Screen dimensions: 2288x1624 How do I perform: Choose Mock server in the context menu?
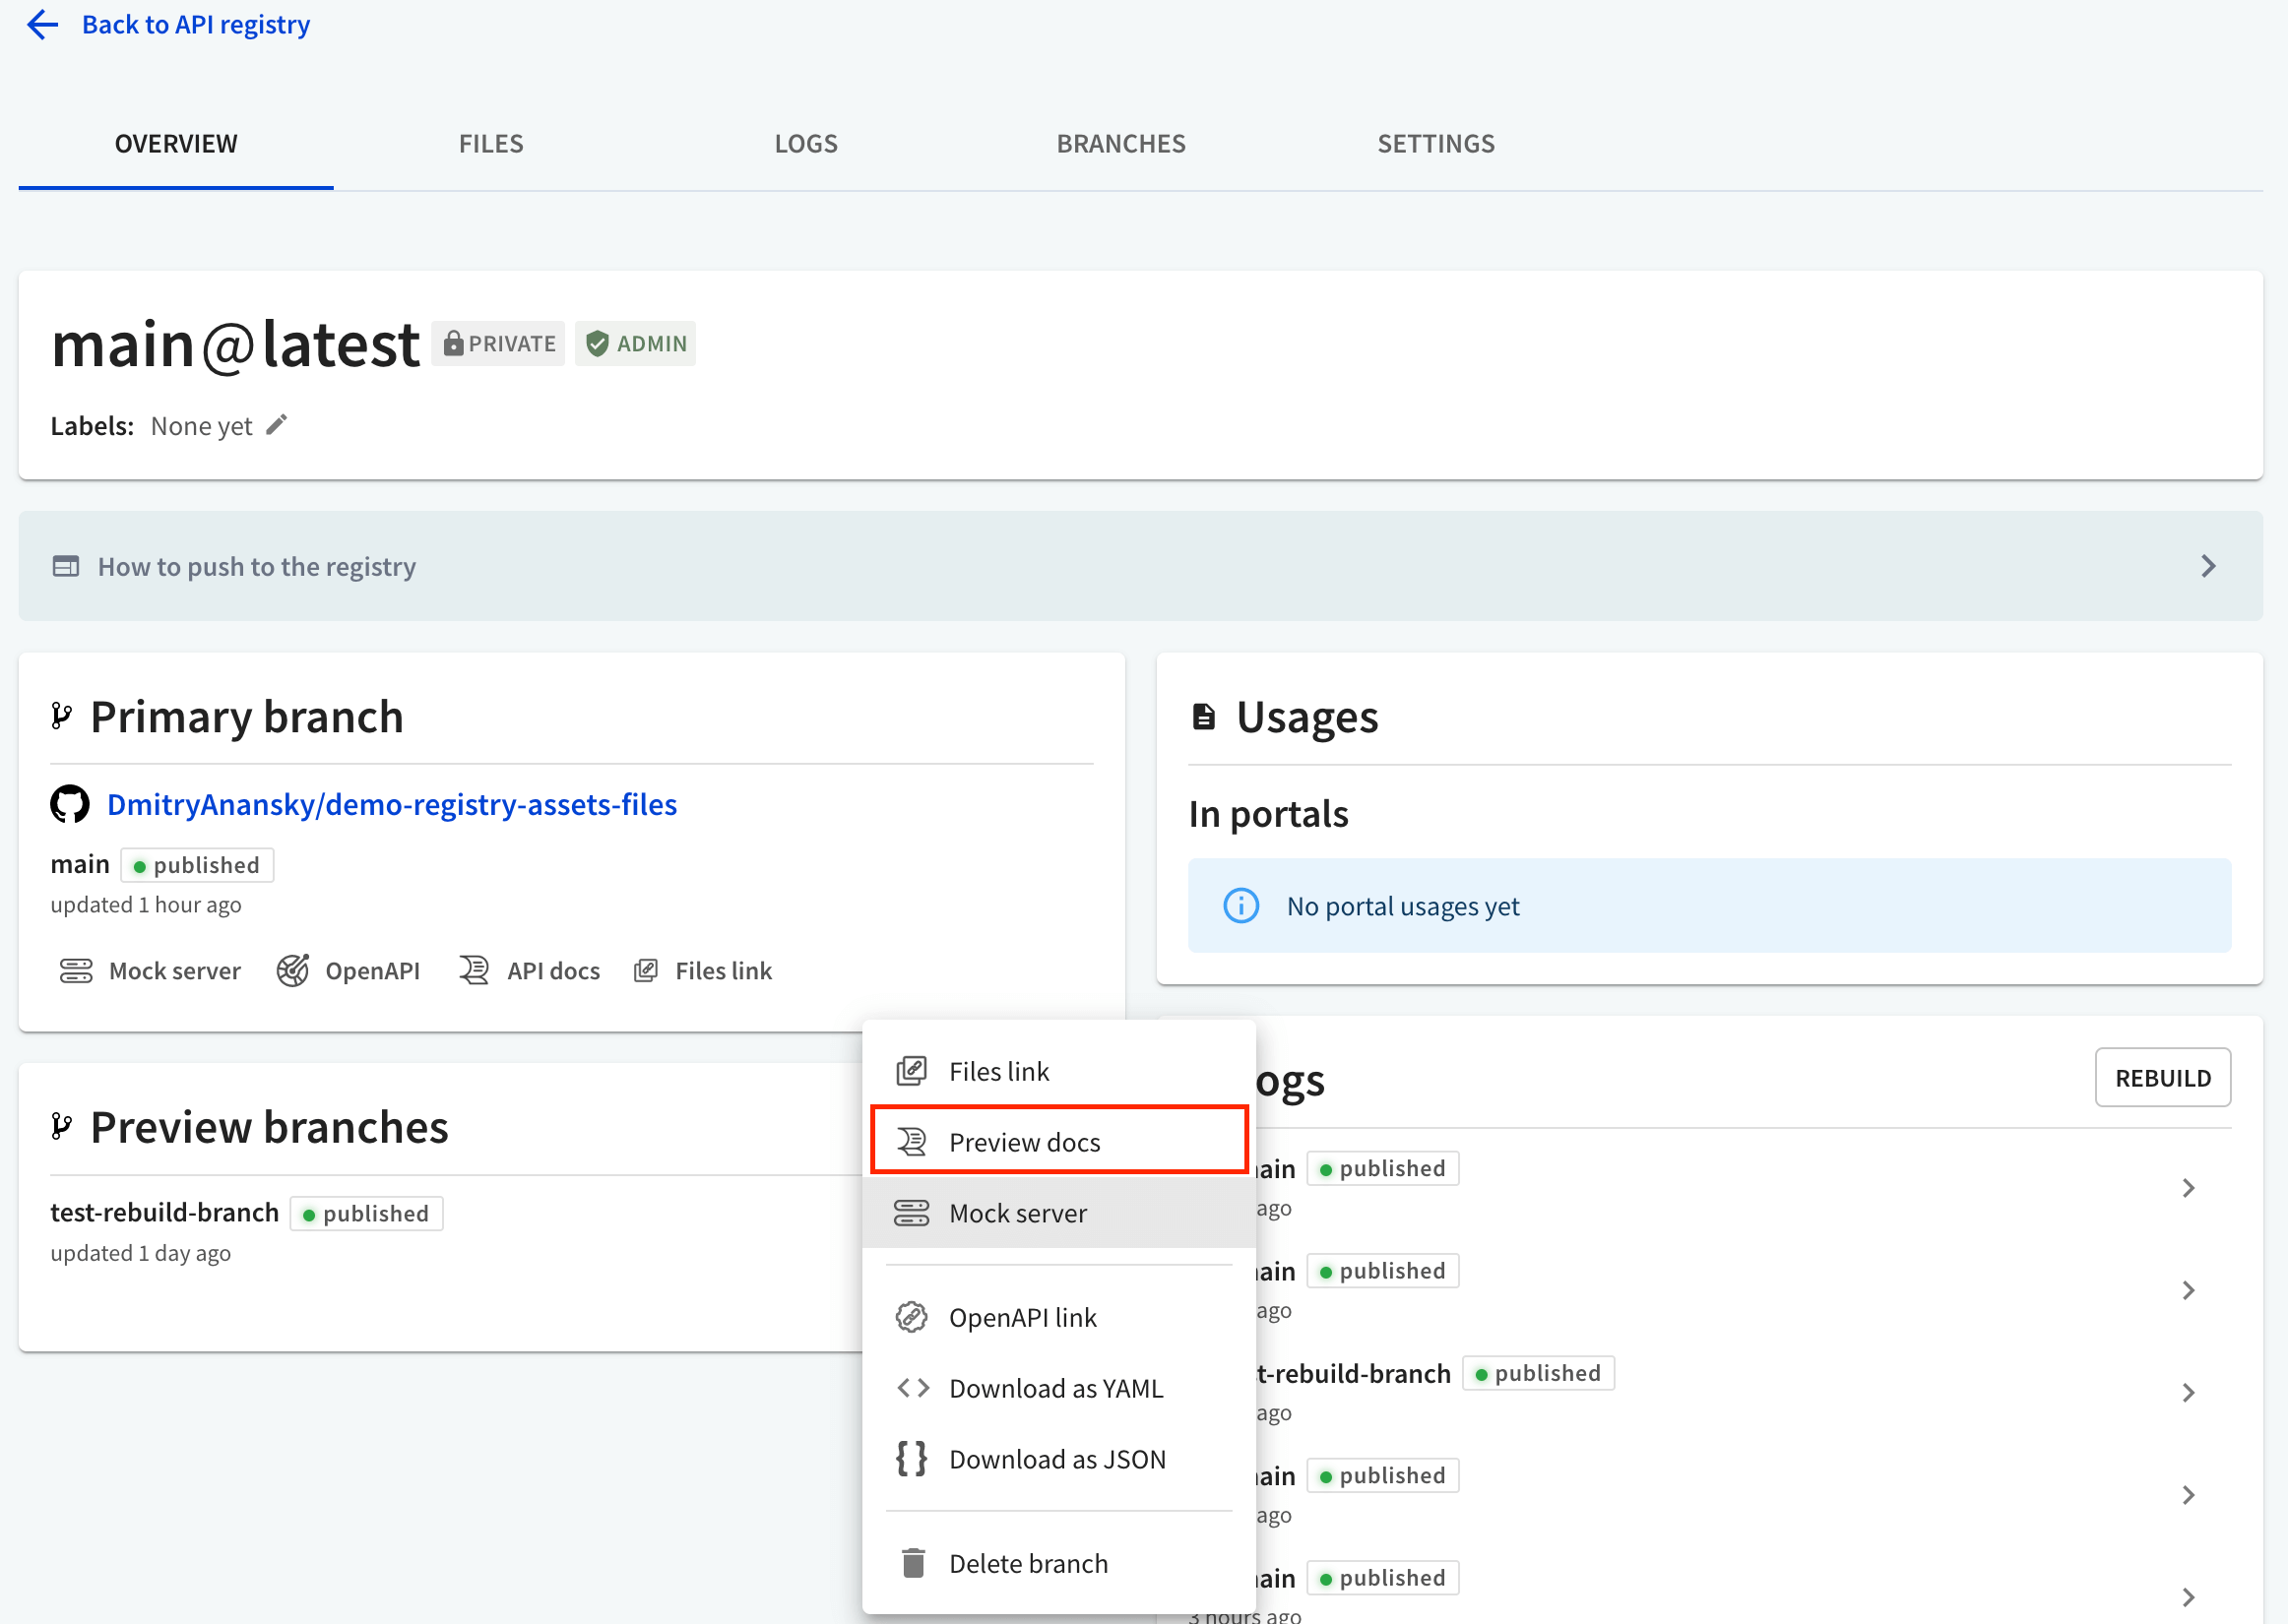pos(1059,1212)
